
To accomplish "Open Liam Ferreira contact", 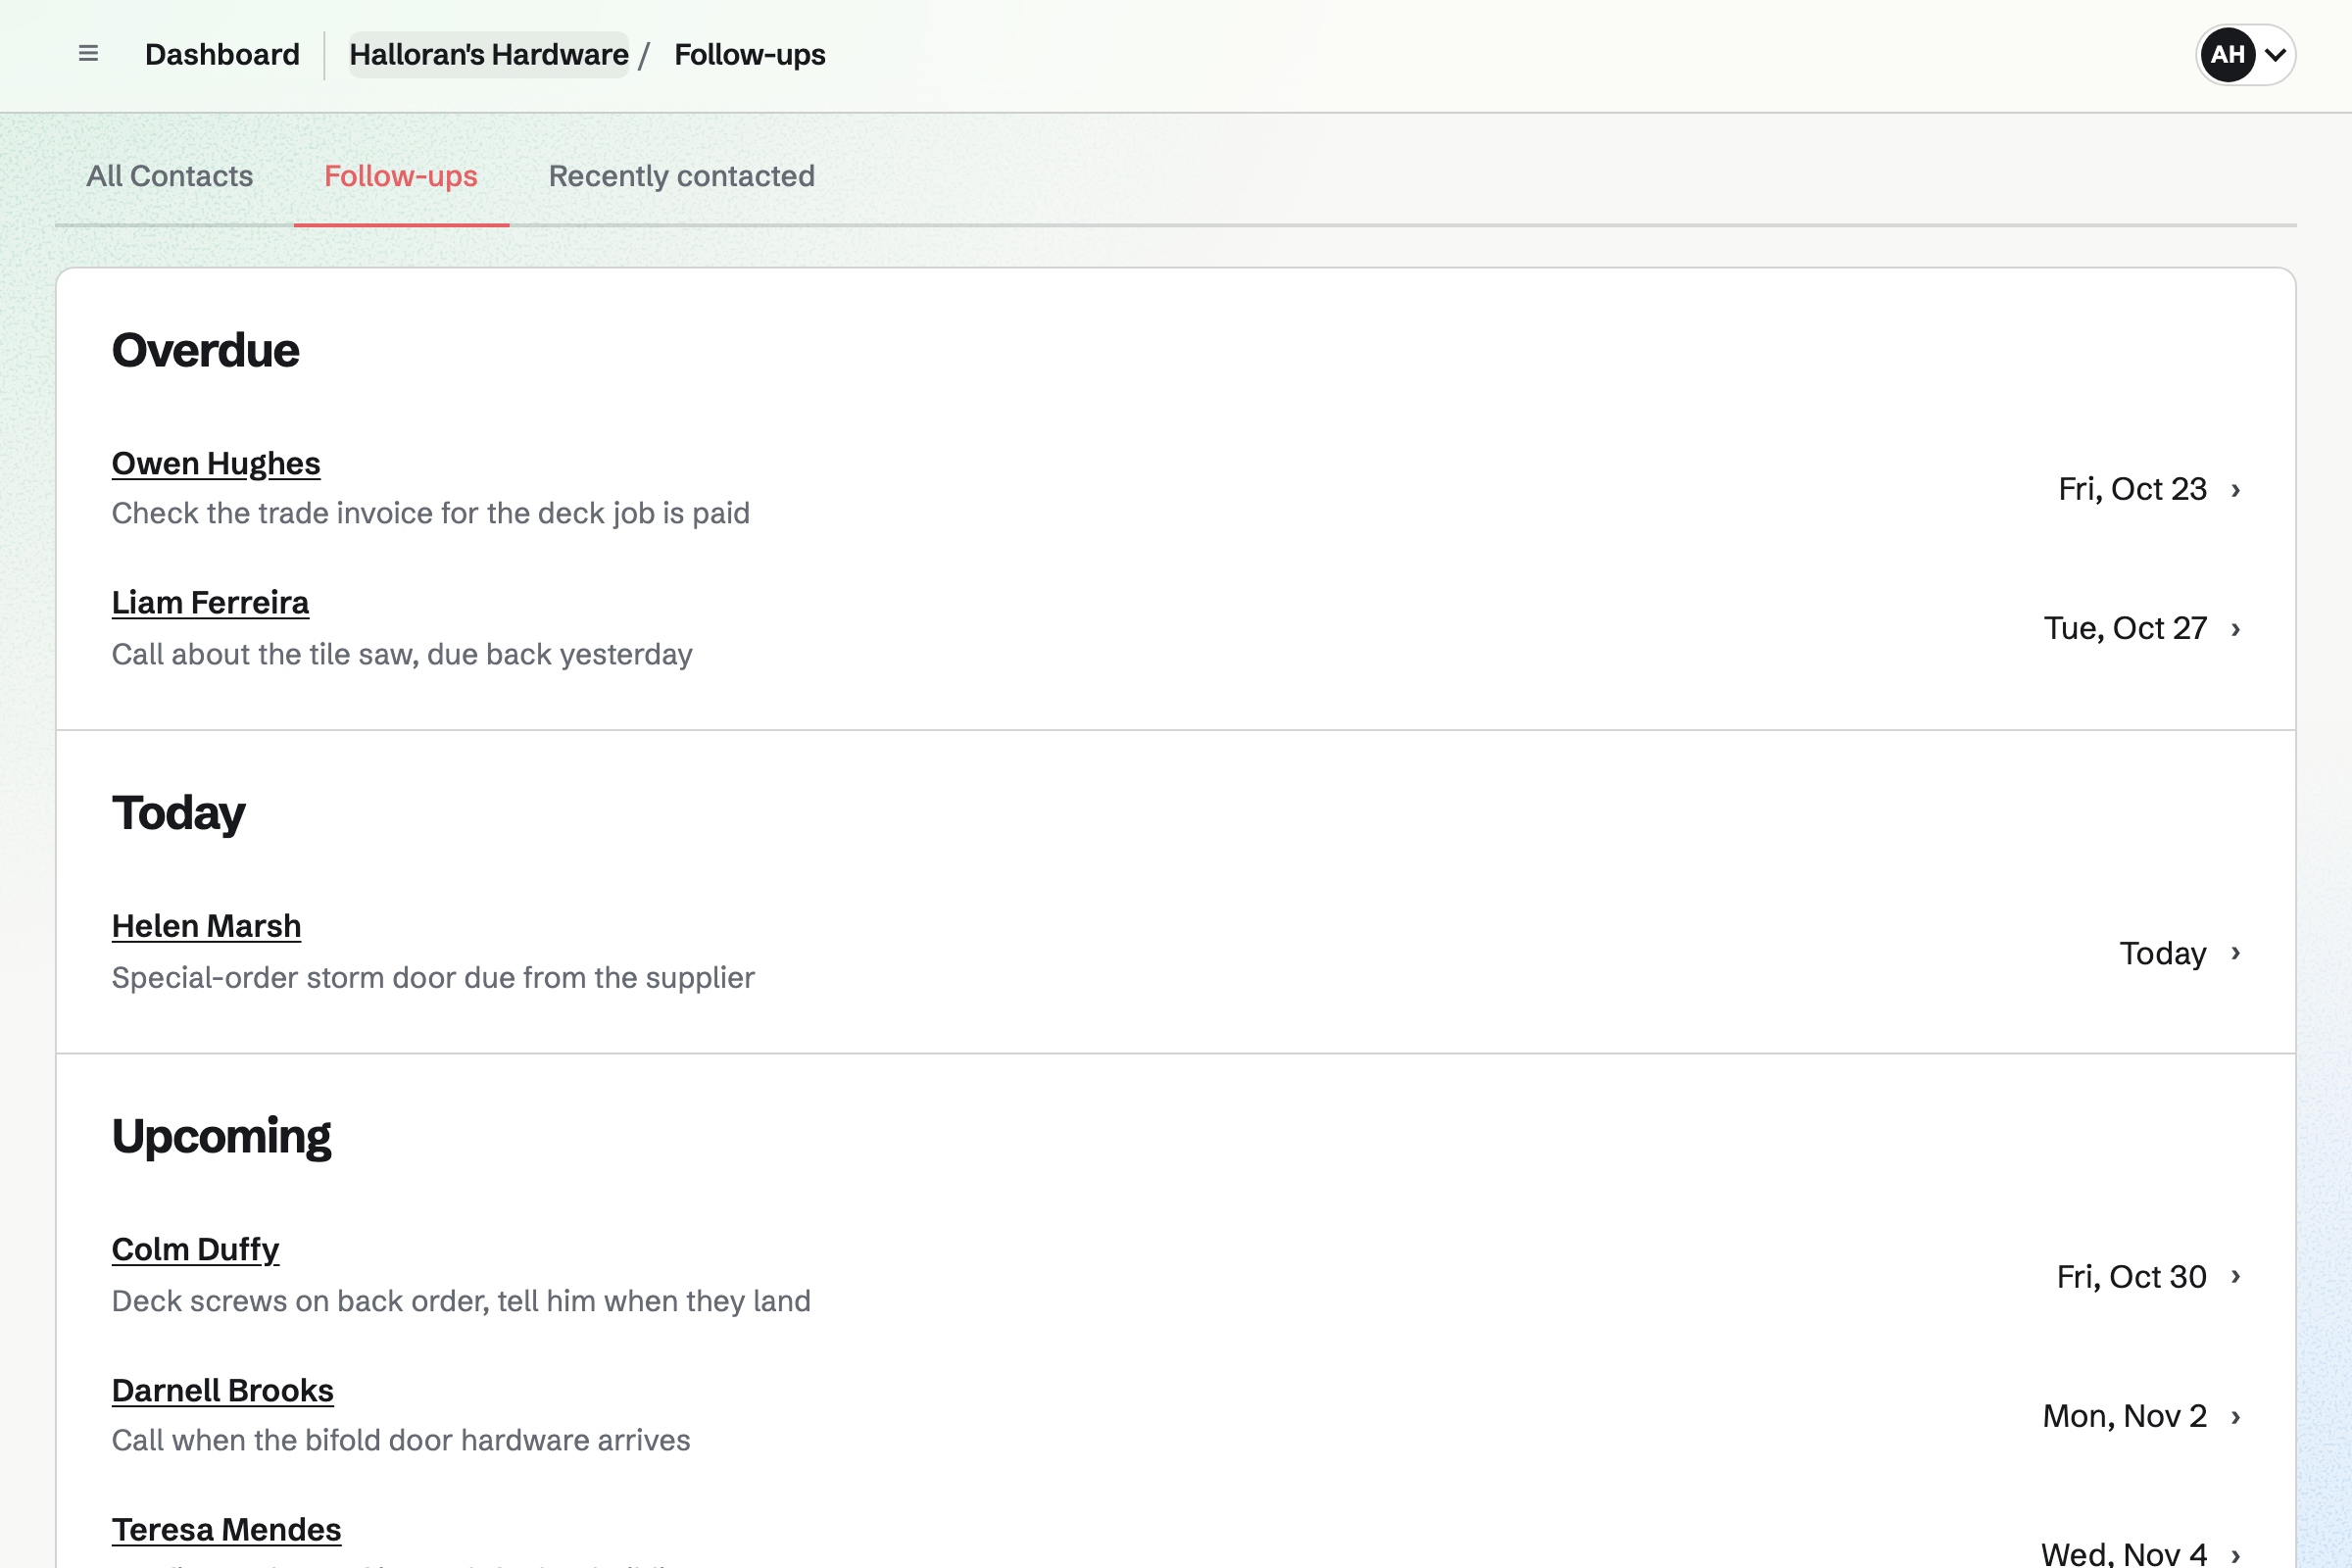I will tap(210, 602).
